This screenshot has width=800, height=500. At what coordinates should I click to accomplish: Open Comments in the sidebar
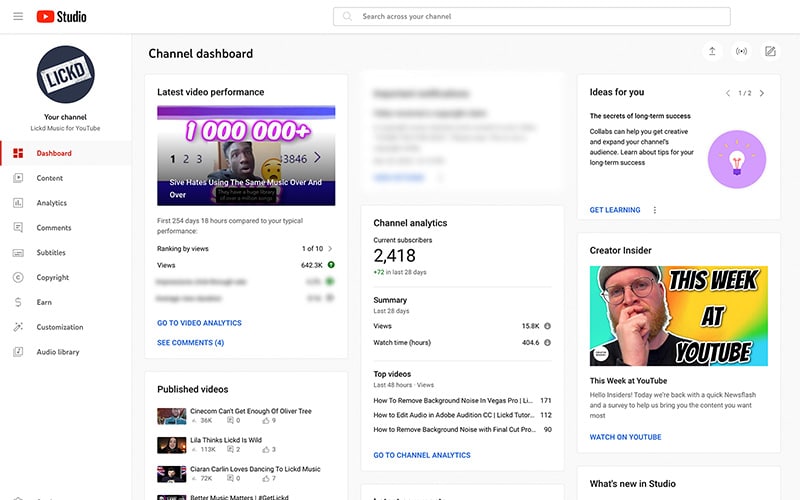pos(65,228)
